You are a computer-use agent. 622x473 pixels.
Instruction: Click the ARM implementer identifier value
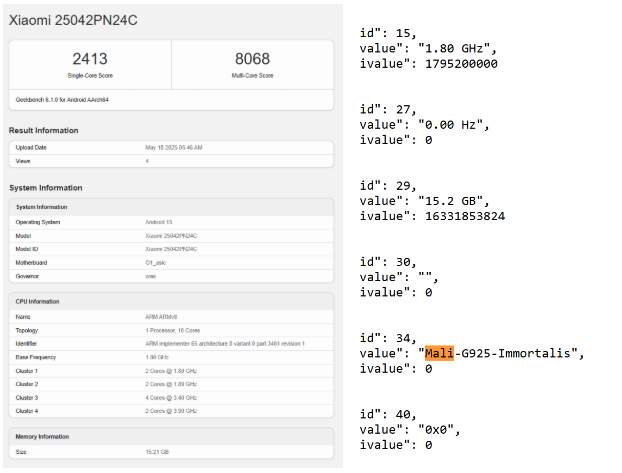[x=225, y=344]
